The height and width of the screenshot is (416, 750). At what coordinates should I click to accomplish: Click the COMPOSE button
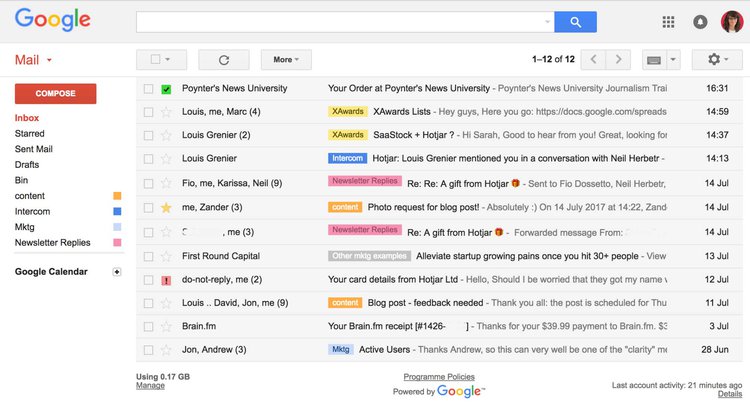(x=55, y=94)
